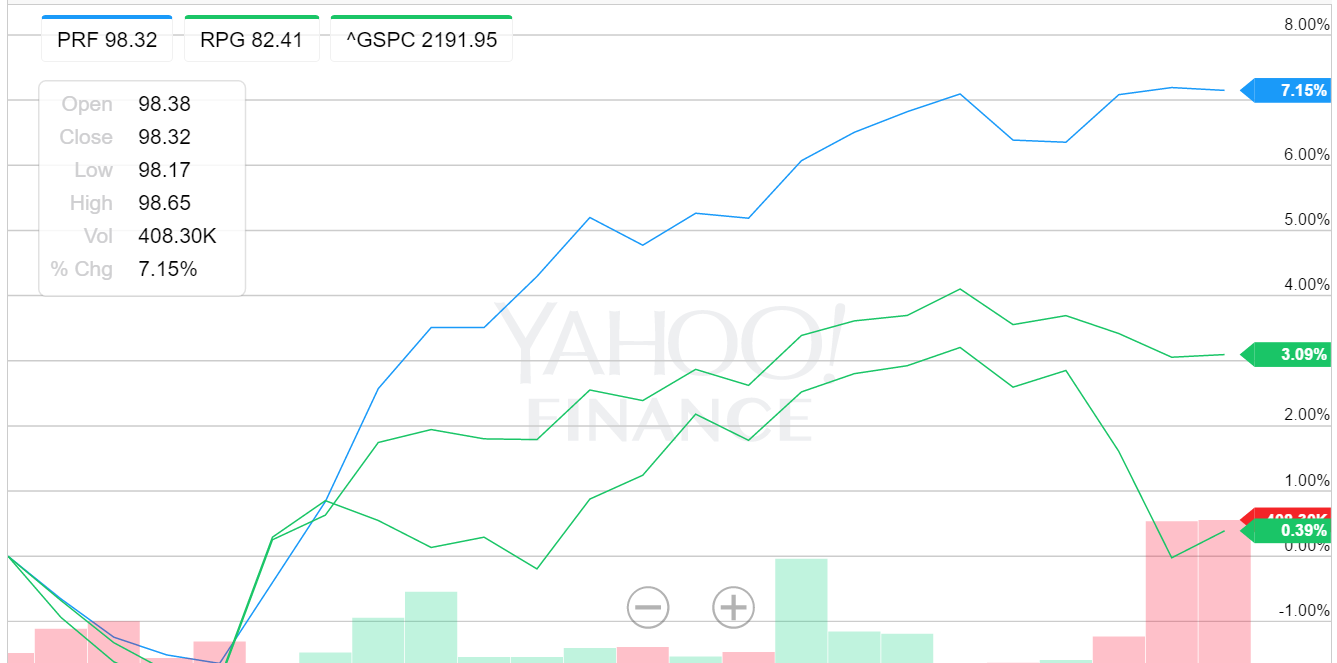Click the zoom-out minus icon

648,606
